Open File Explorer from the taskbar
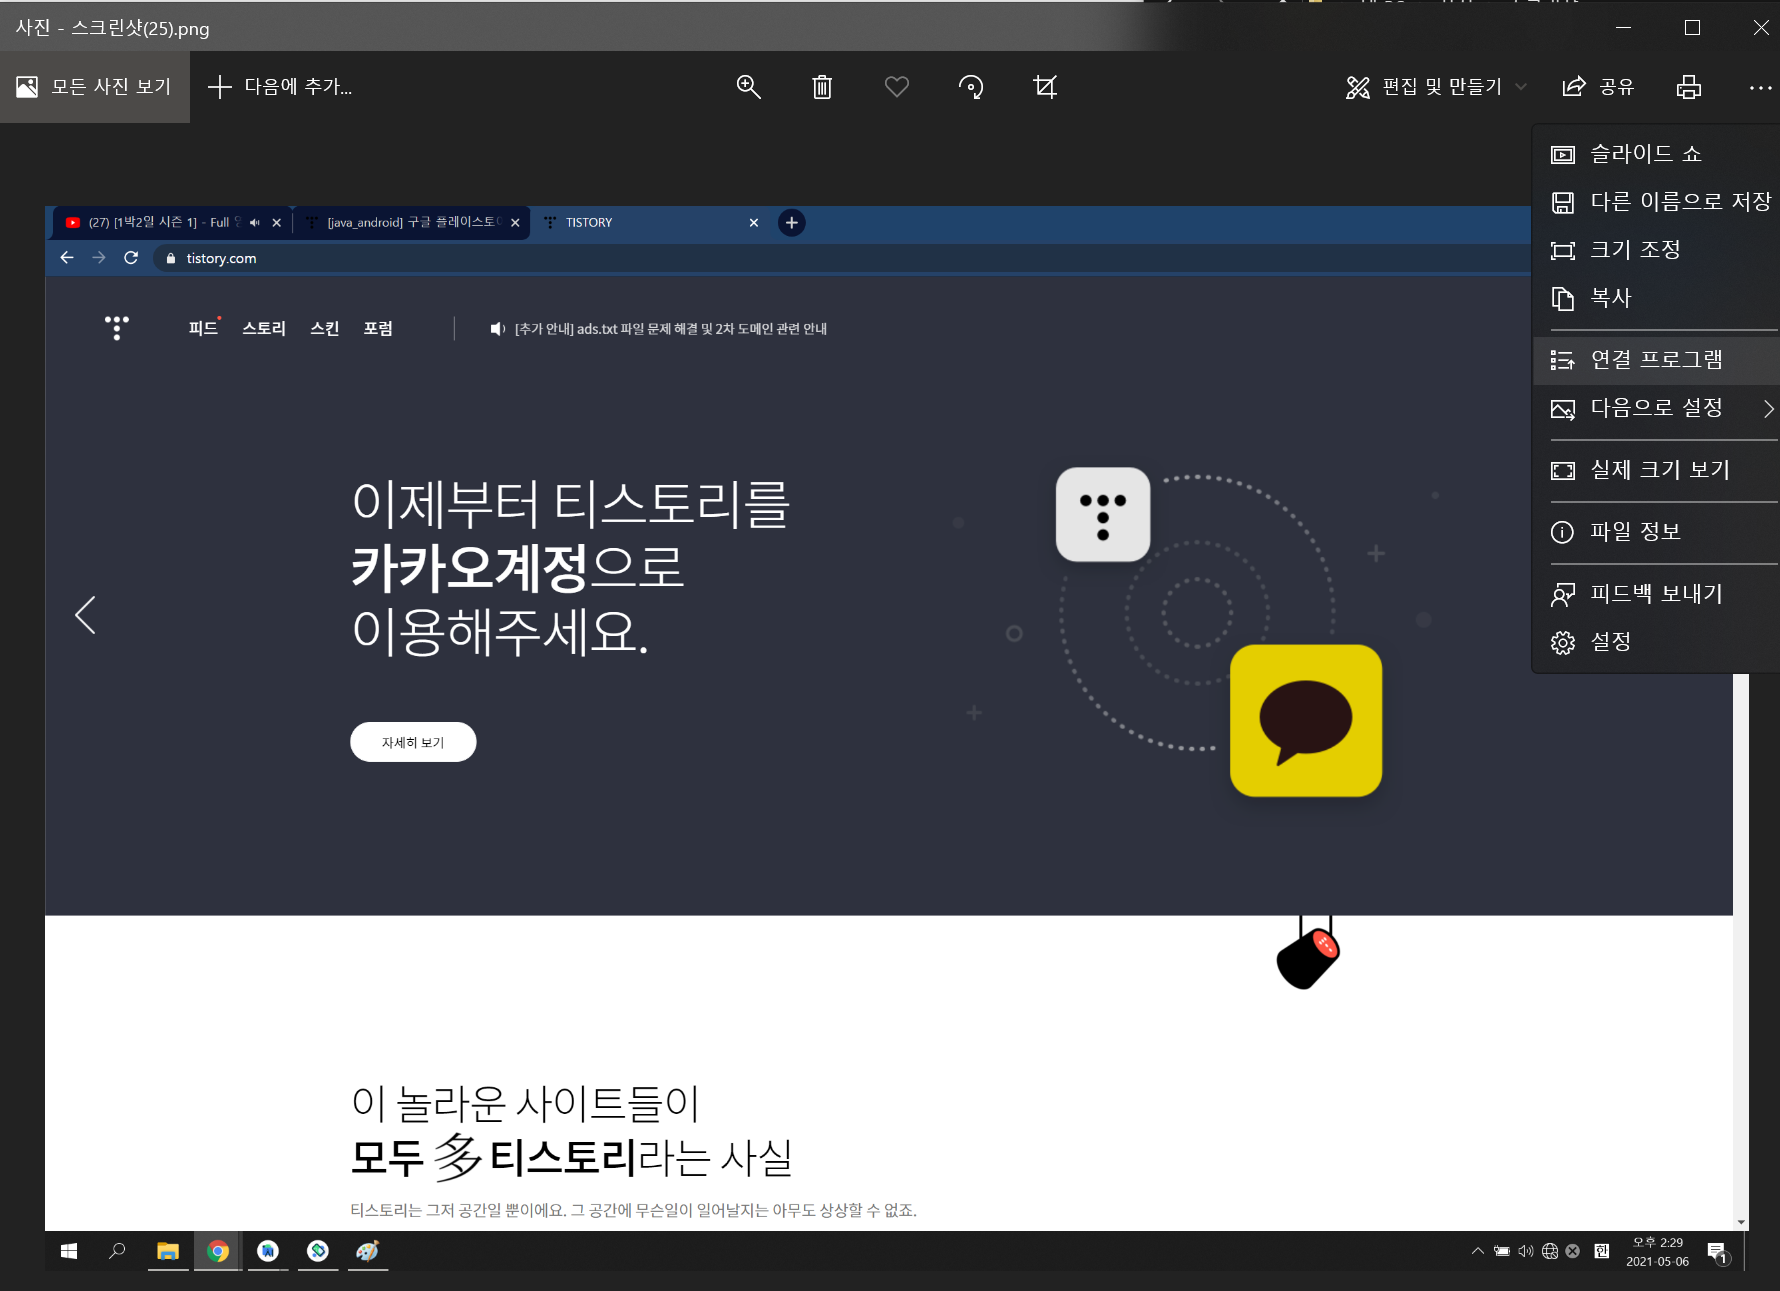 pos(168,1251)
